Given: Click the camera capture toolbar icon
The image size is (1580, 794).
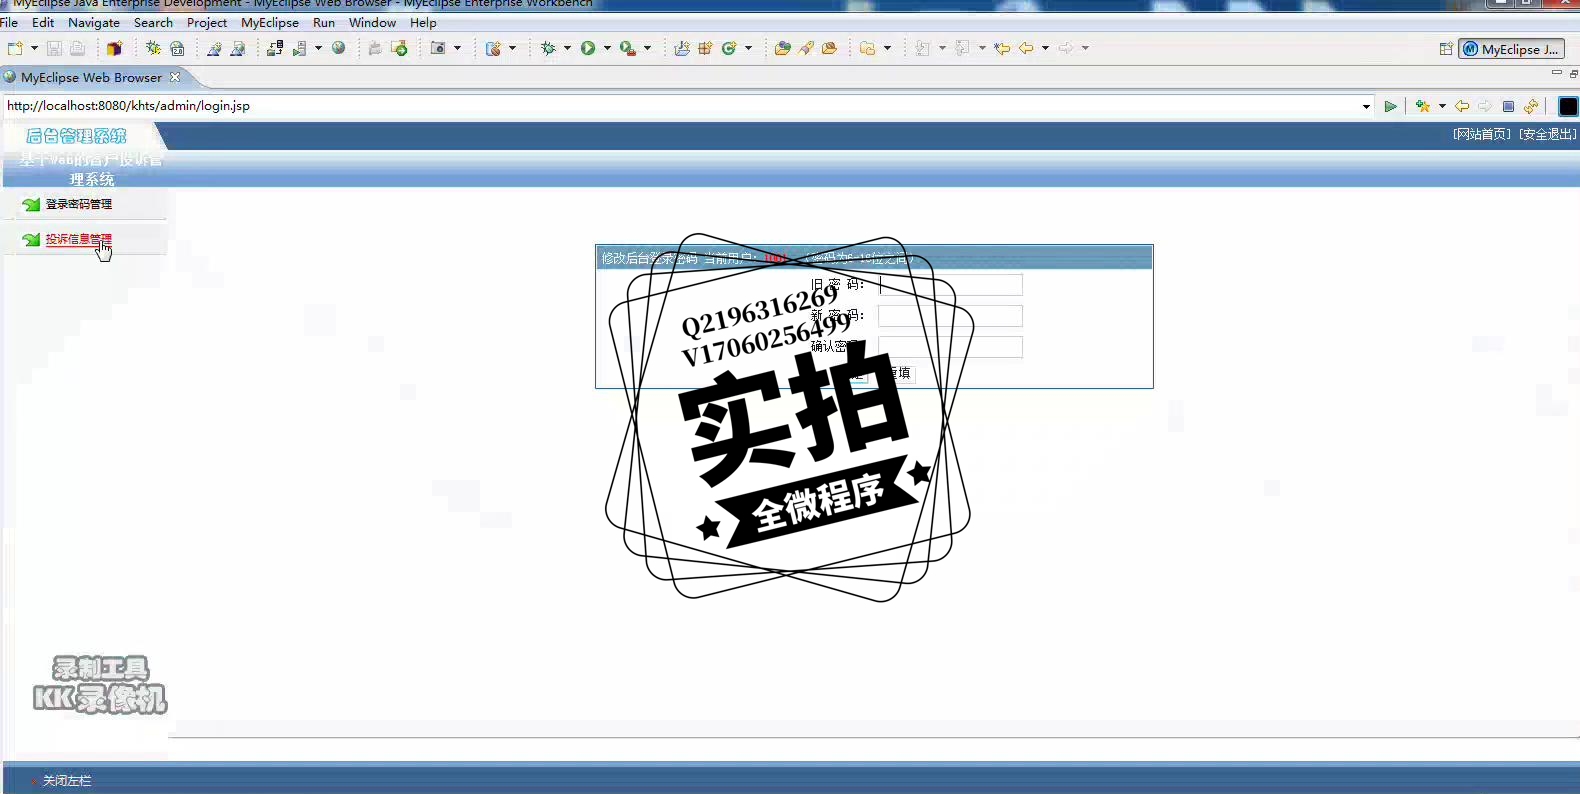Looking at the screenshot, I should click(x=438, y=48).
